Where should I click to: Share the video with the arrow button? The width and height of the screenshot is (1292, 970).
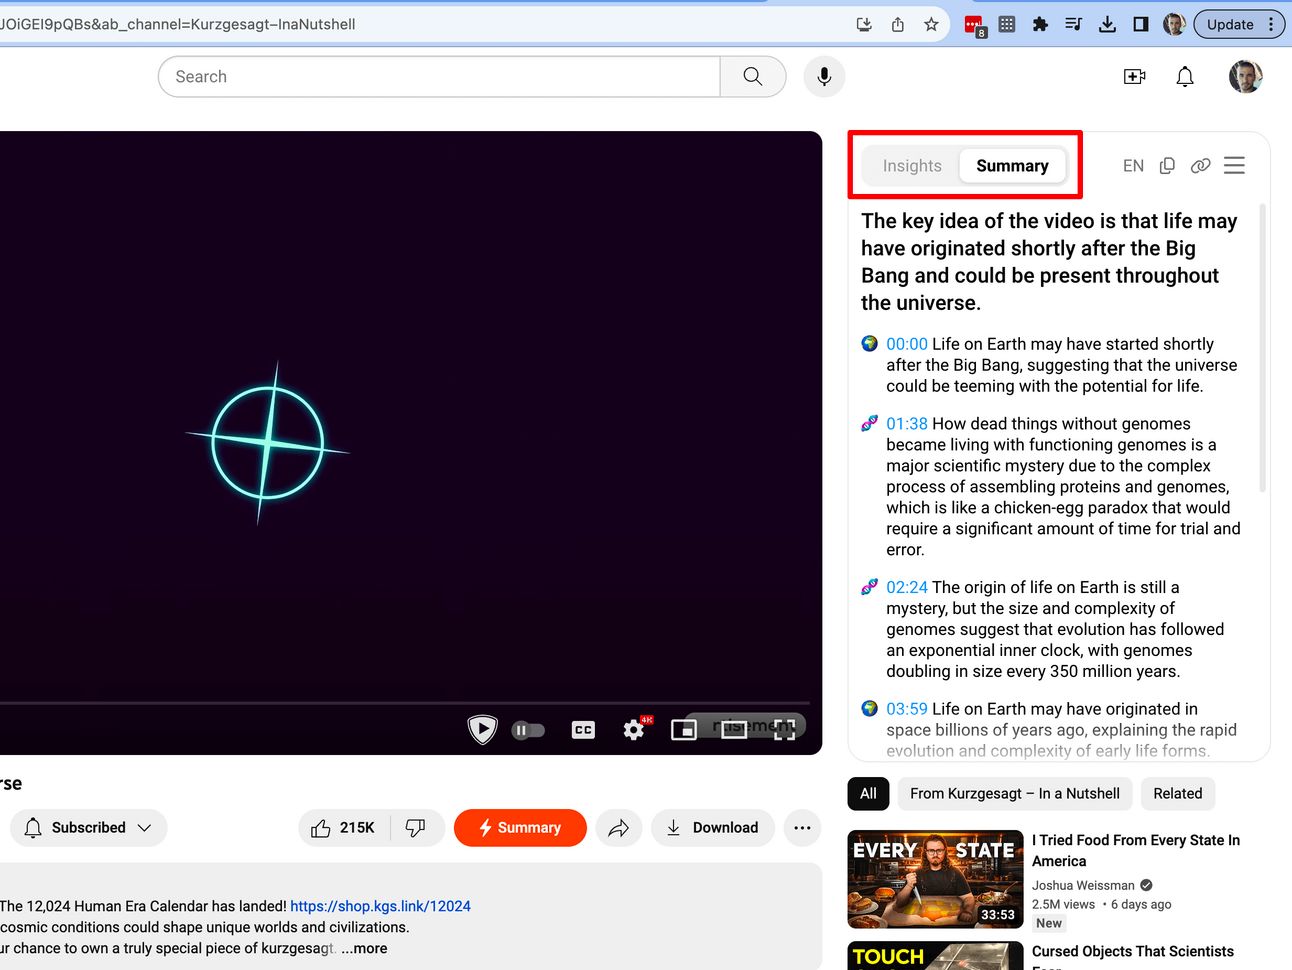[619, 828]
